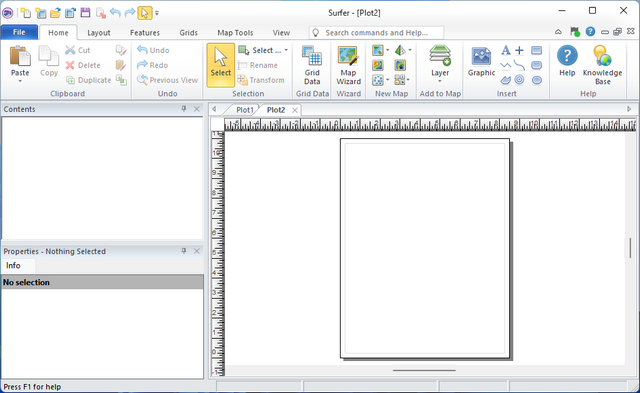Click the Previous View button
Image resolution: width=640 pixels, height=393 pixels.
click(167, 80)
